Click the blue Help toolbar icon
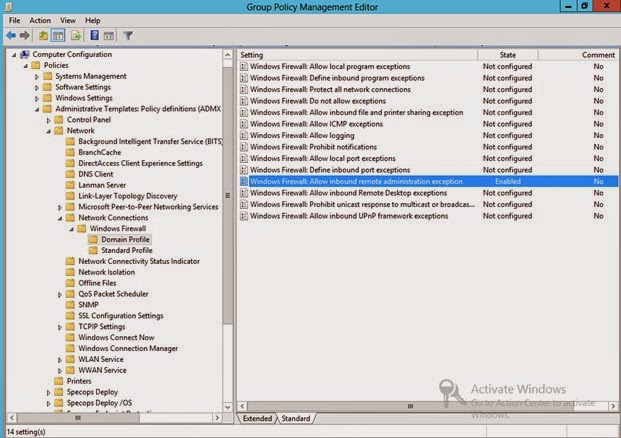621x438 pixels. pos(95,36)
